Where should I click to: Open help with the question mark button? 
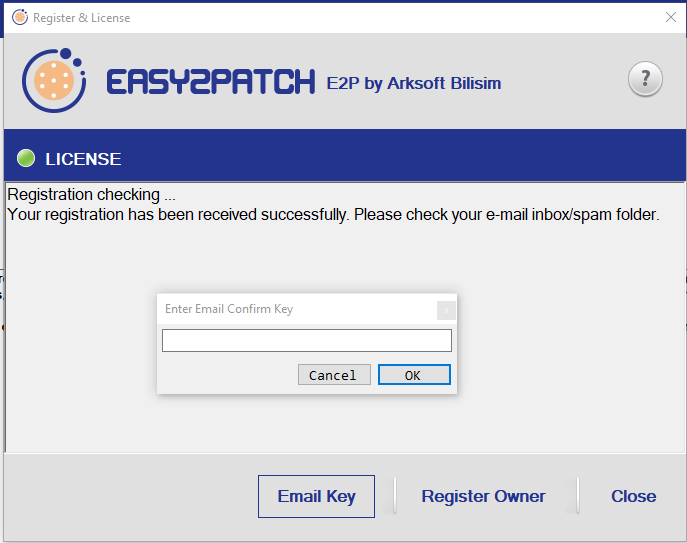coord(645,79)
